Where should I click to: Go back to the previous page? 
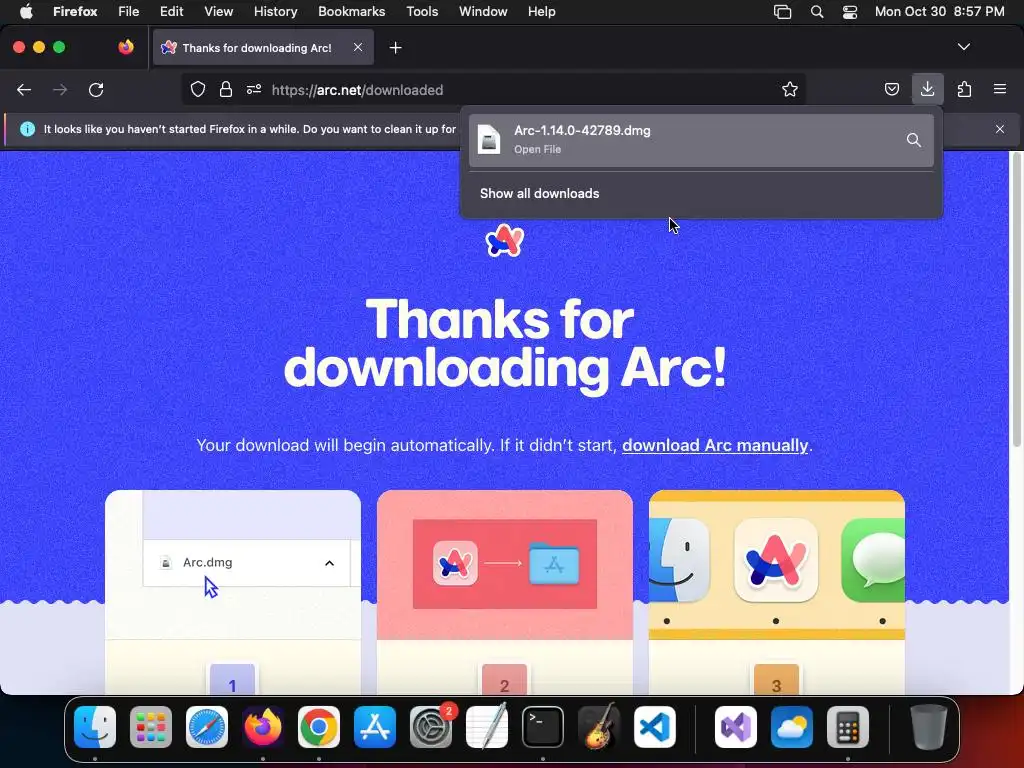click(24, 89)
